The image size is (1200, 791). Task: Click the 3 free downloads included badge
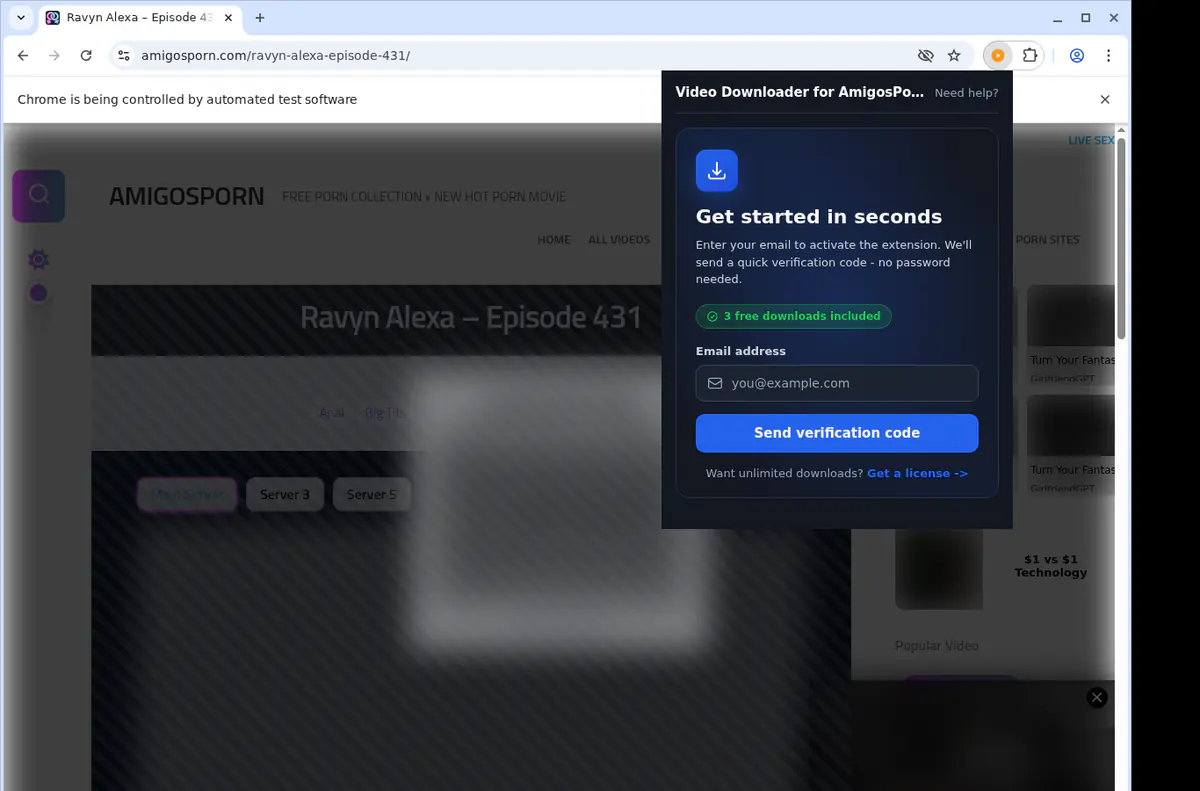[x=794, y=316]
